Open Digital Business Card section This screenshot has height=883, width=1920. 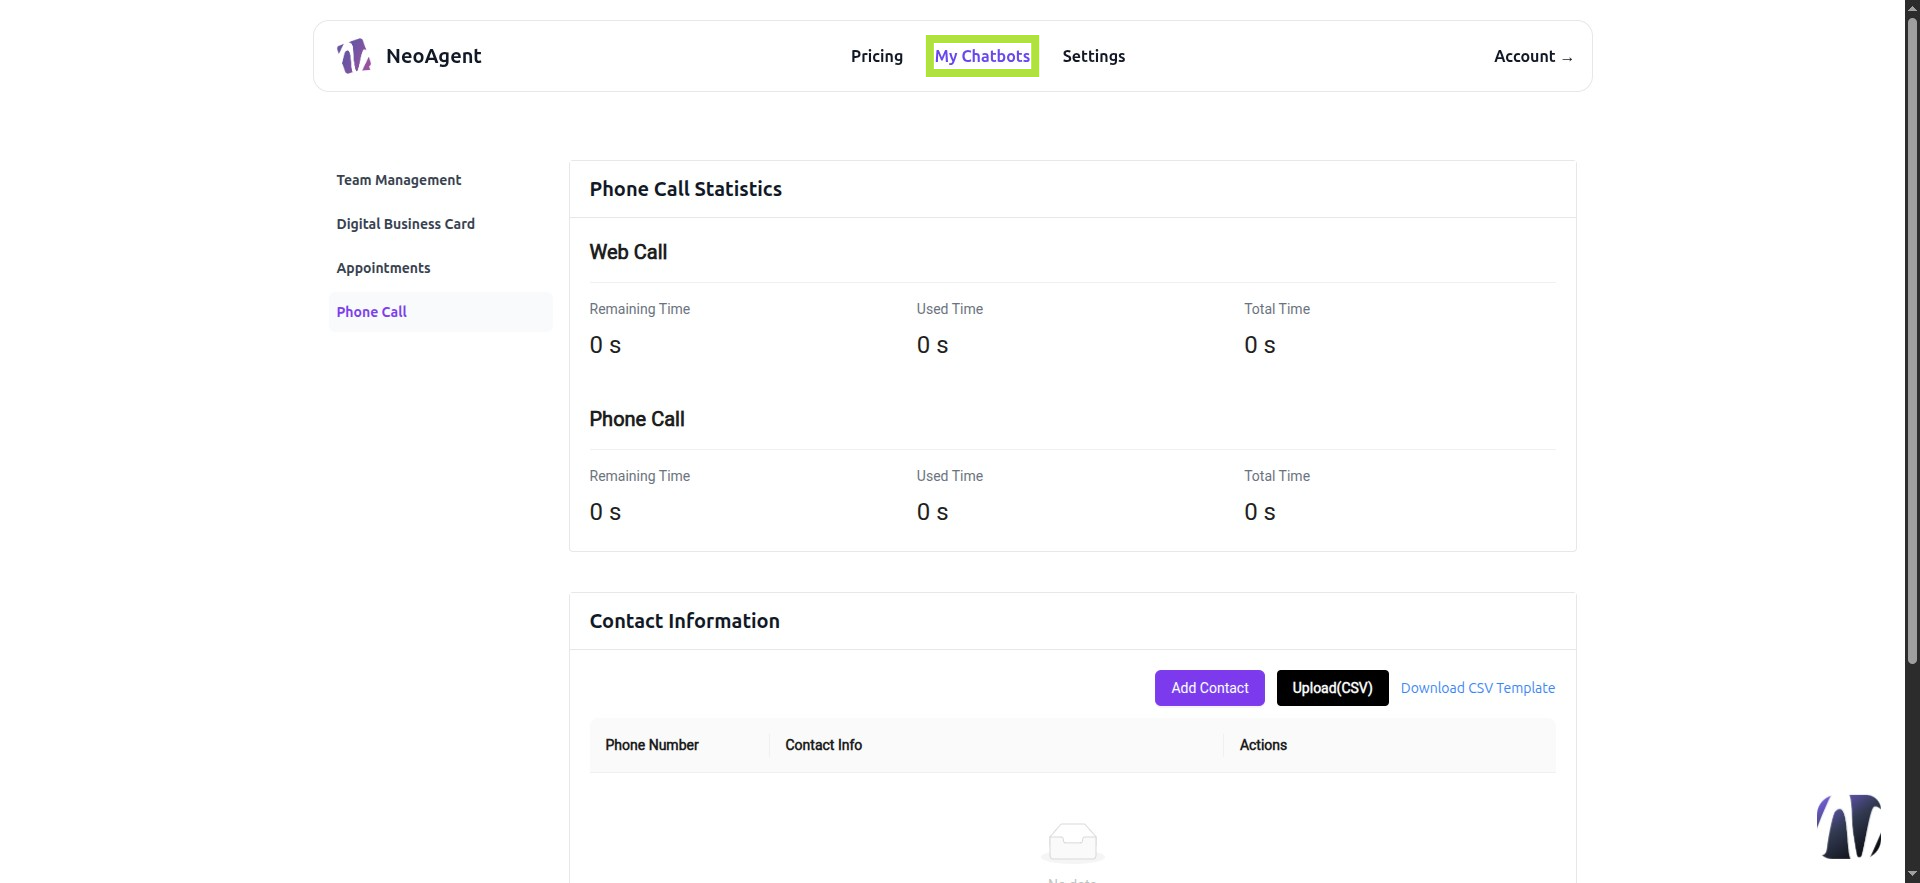click(x=405, y=224)
